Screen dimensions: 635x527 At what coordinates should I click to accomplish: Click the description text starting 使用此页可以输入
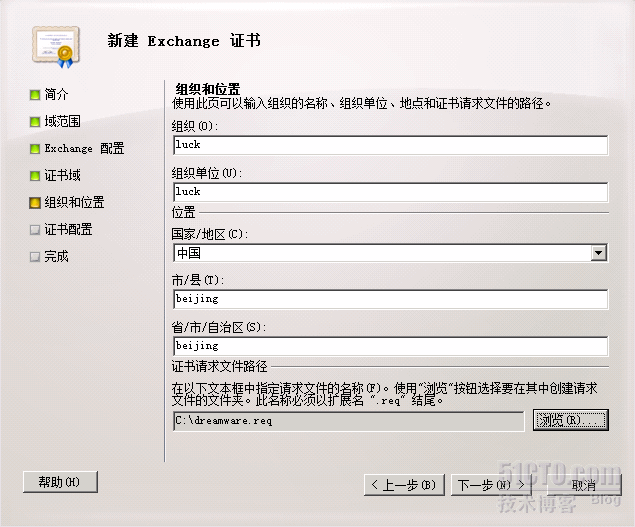click(362, 104)
